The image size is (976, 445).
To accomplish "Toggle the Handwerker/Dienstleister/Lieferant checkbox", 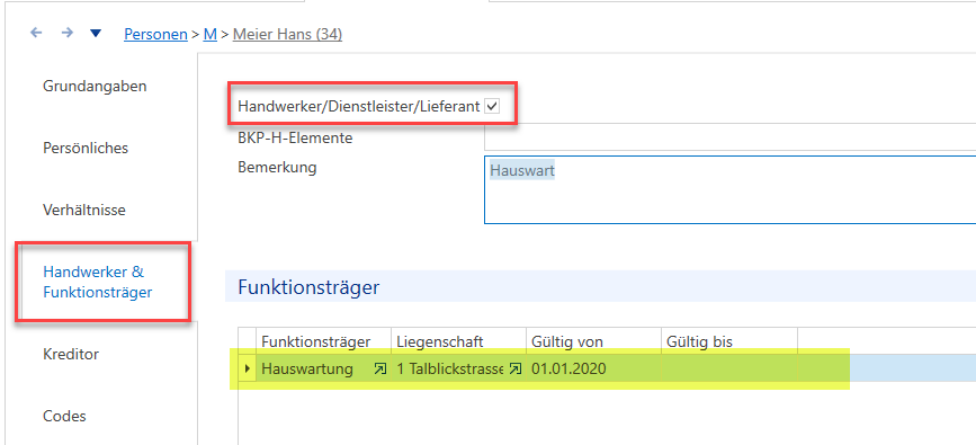I will [x=492, y=106].
